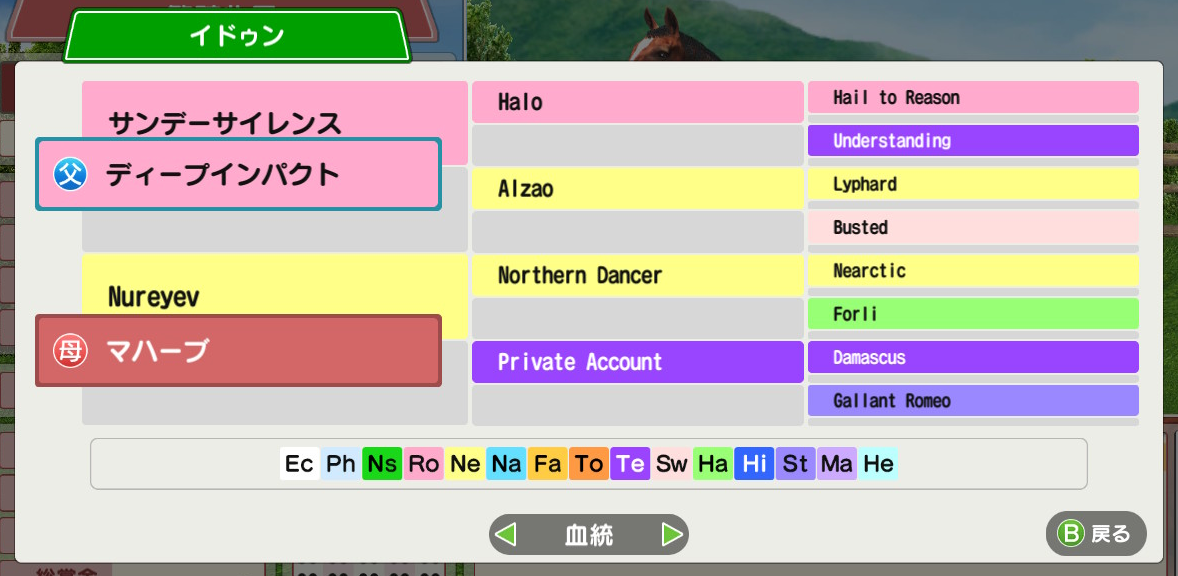1178x576 pixels.
Task: Open the イドゥン name tab
Action: 237,35
